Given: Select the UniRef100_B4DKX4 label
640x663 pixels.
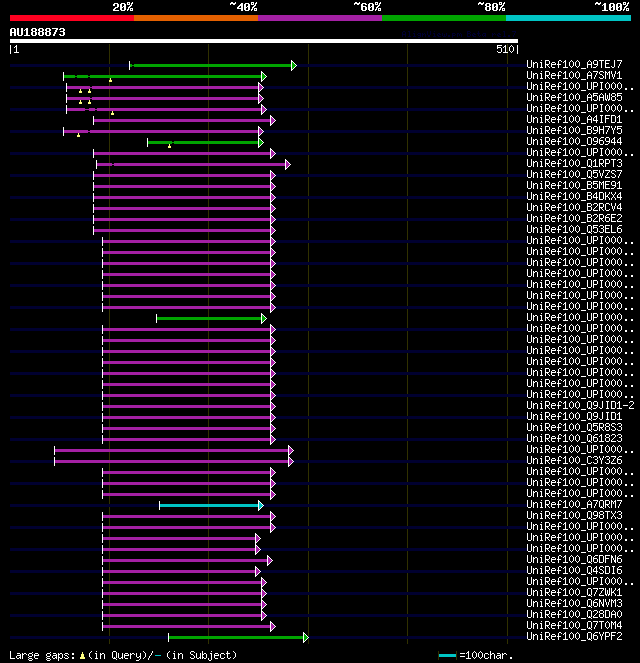Looking at the screenshot, I should click(x=574, y=196).
